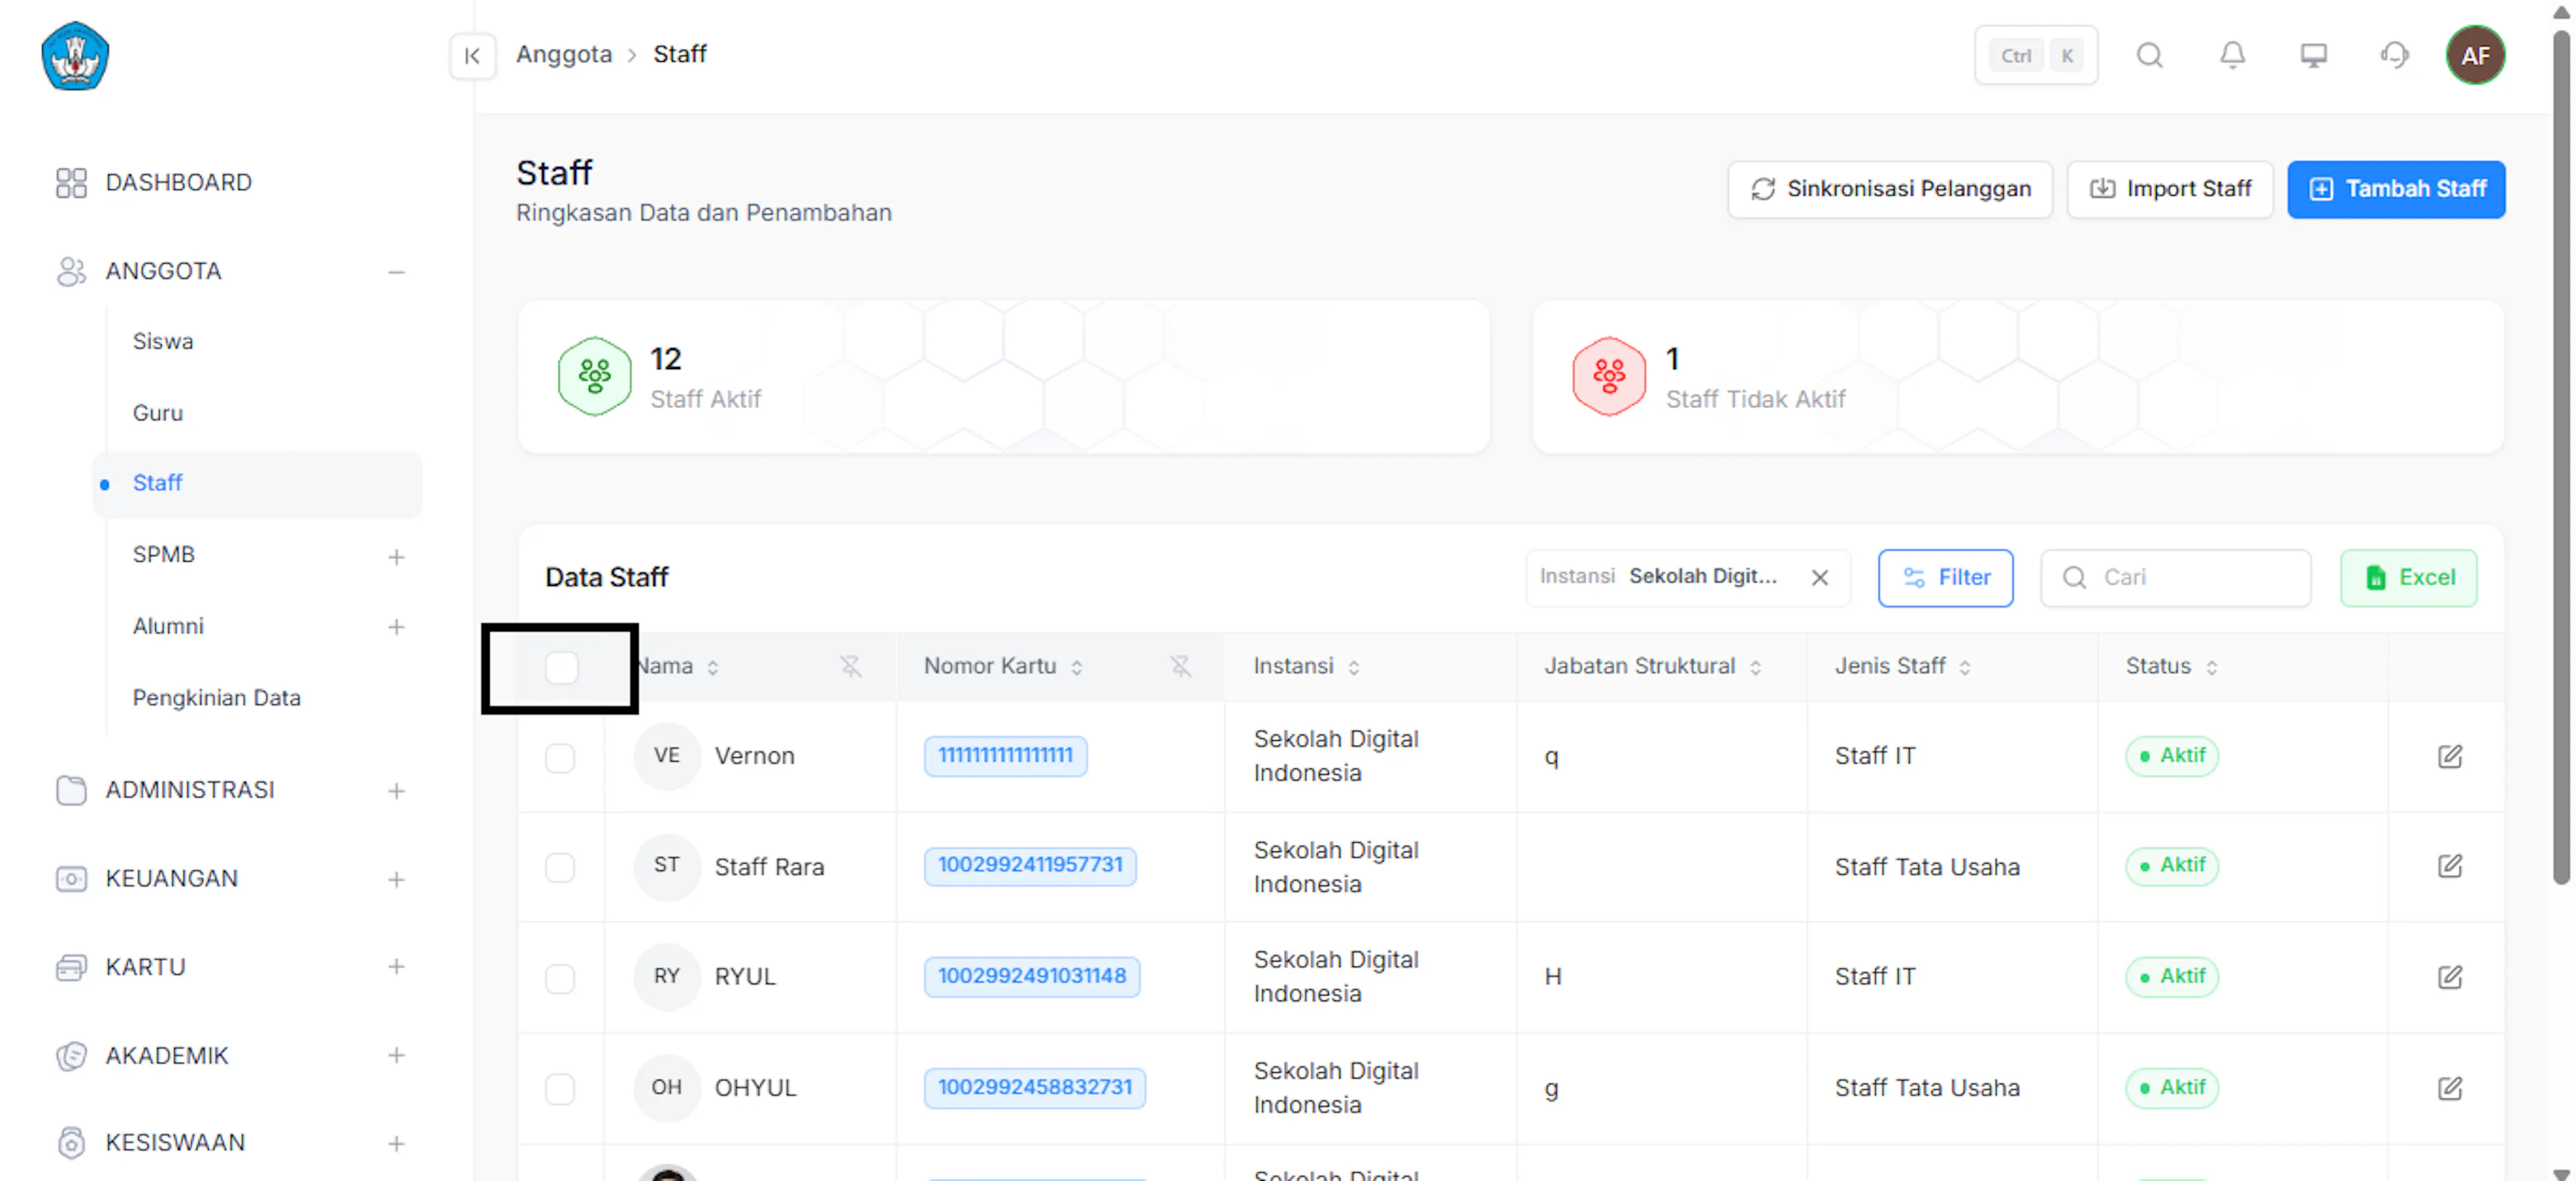
Task: Expand the KEUANGAN menu
Action: [x=396, y=880]
